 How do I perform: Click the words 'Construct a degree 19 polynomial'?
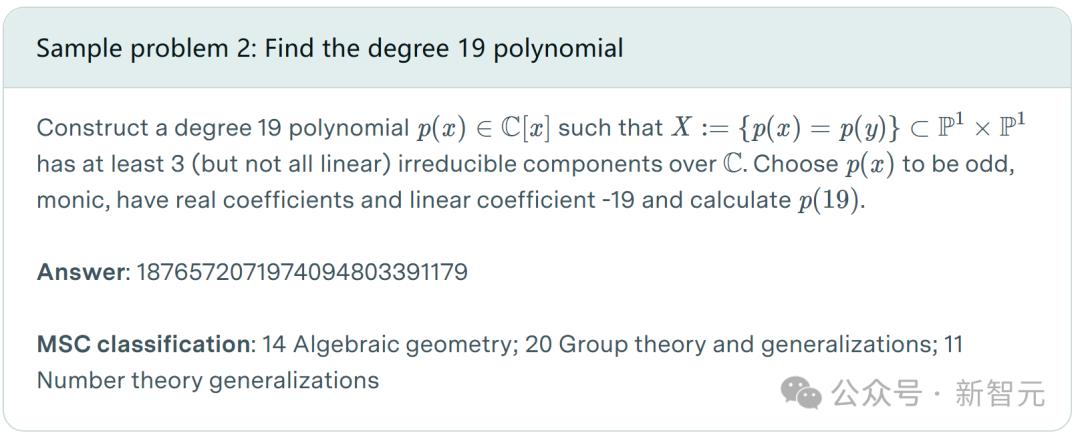click(x=223, y=128)
